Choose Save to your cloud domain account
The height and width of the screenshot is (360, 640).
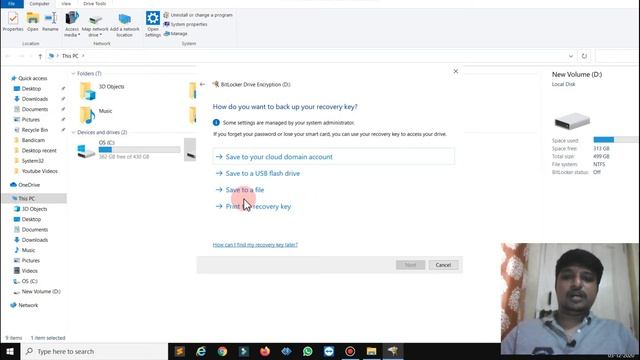click(x=333, y=157)
